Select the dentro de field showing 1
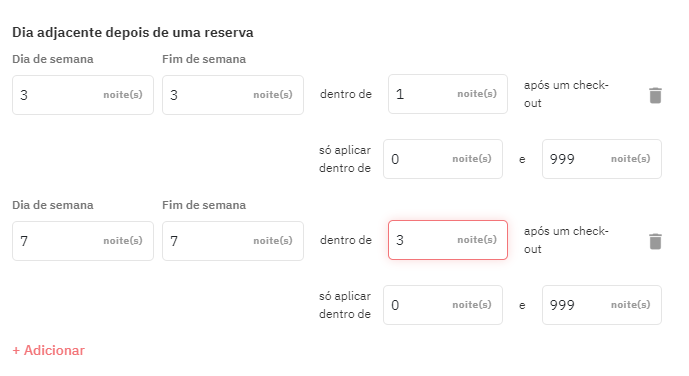This screenshot has height=376, width=689. [448, 94]
